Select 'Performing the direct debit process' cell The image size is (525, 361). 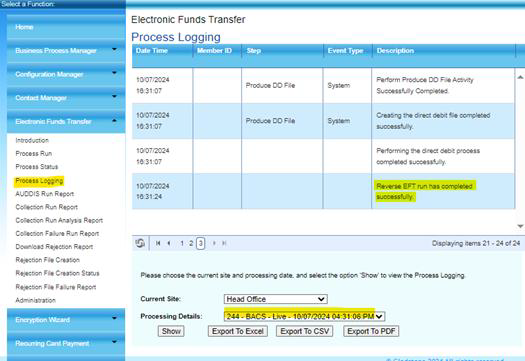[x=443, y=156]
